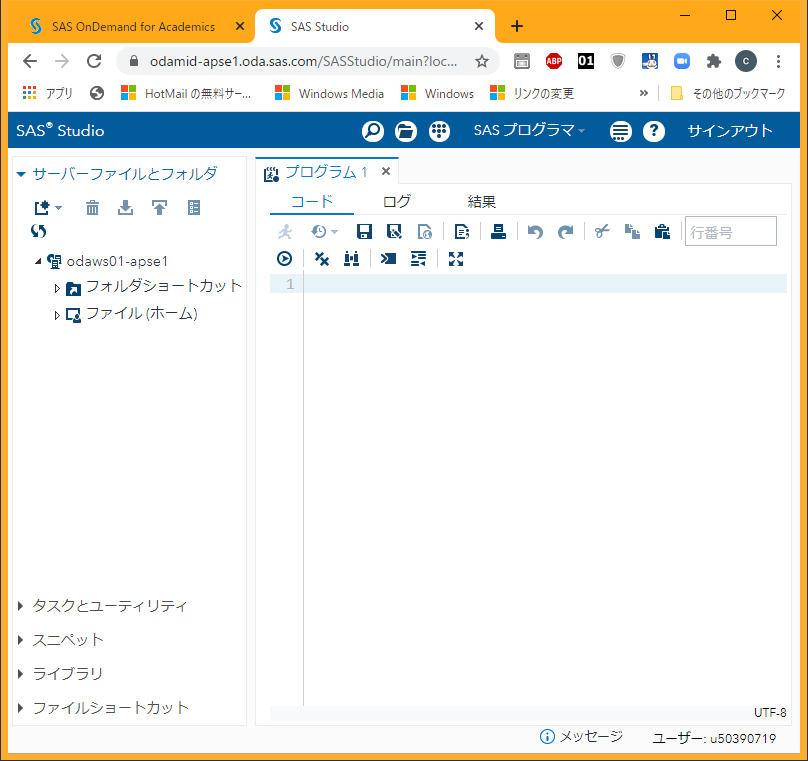Click the properties icon in files panel

point(194,208)
